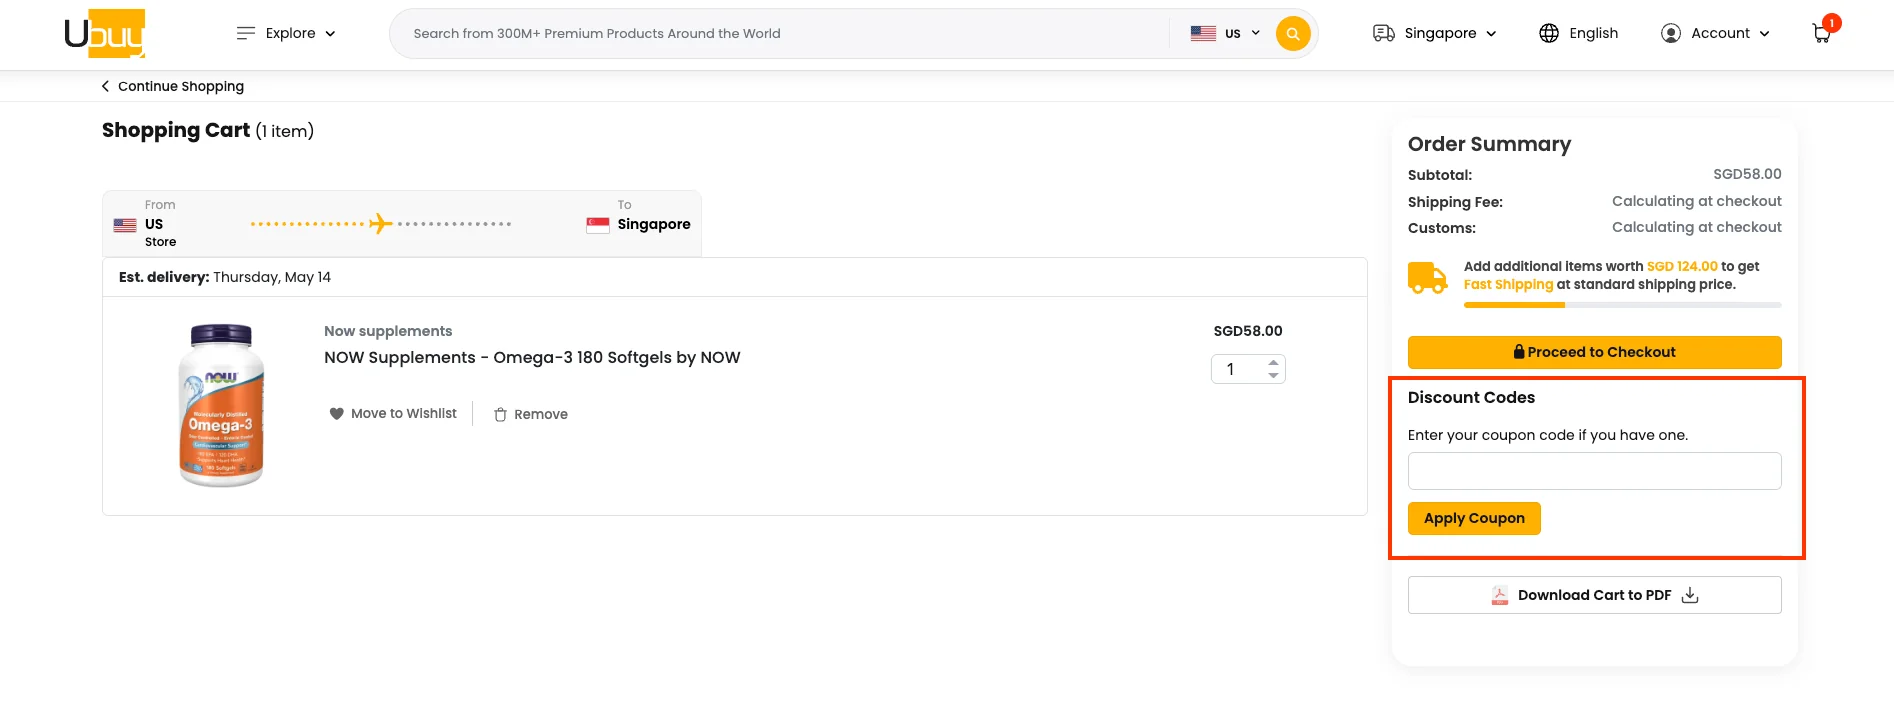The height and width of the screenshot is (703, 1894).
Task: Open the US store selector dropdown
Action: coord(1225,33)
